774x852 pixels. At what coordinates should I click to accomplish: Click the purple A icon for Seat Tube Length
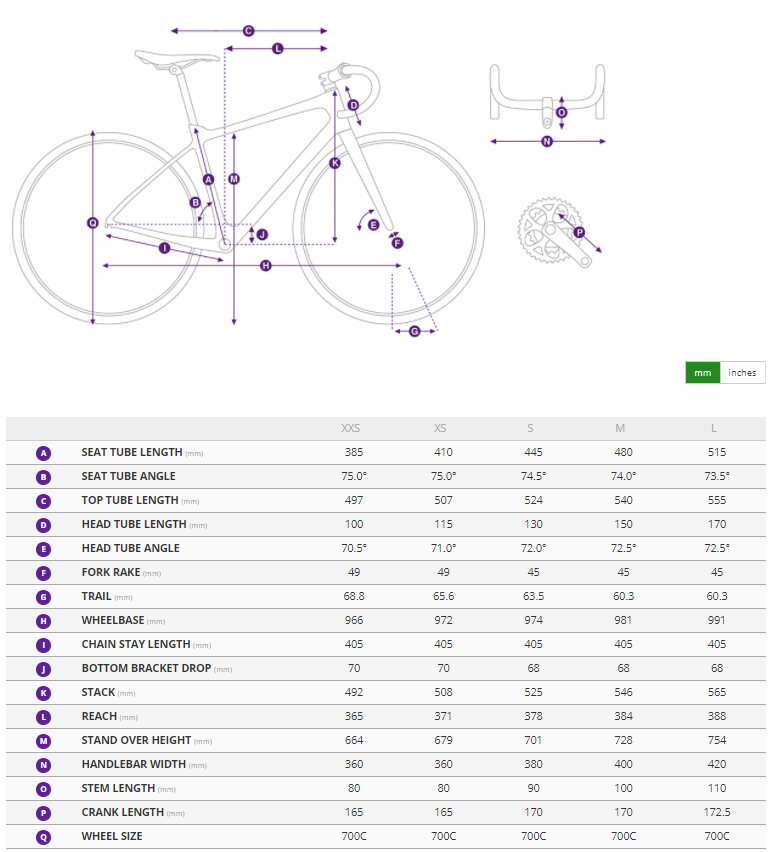(43, 452)
